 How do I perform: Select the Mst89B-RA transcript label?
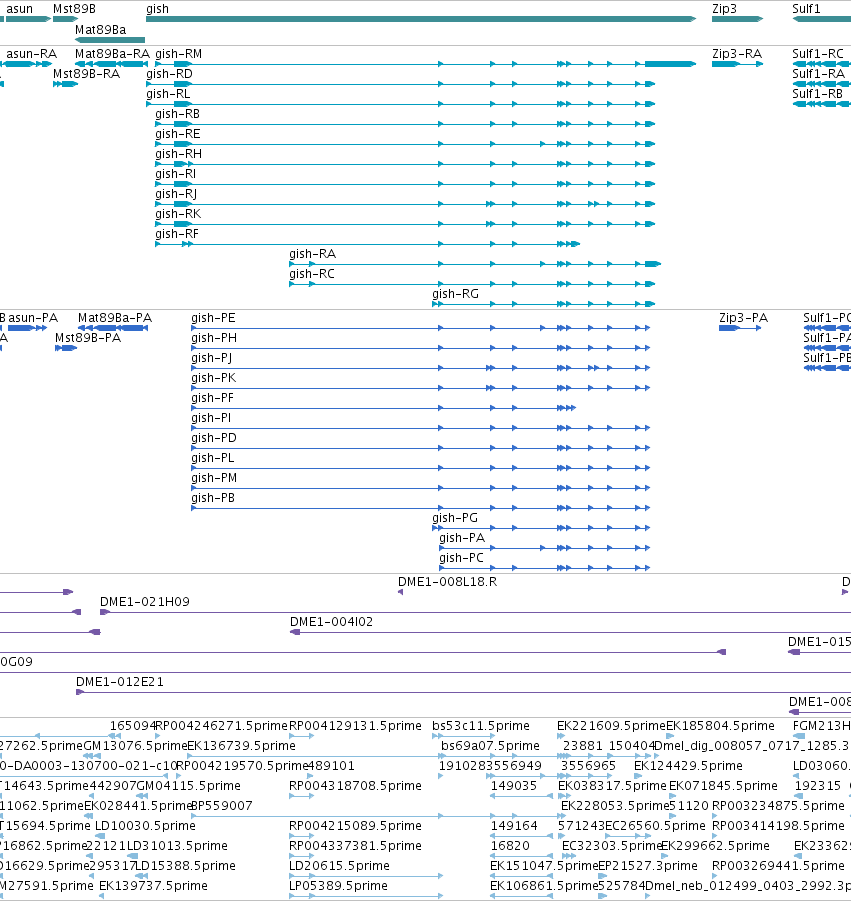[x=87, y=74]
